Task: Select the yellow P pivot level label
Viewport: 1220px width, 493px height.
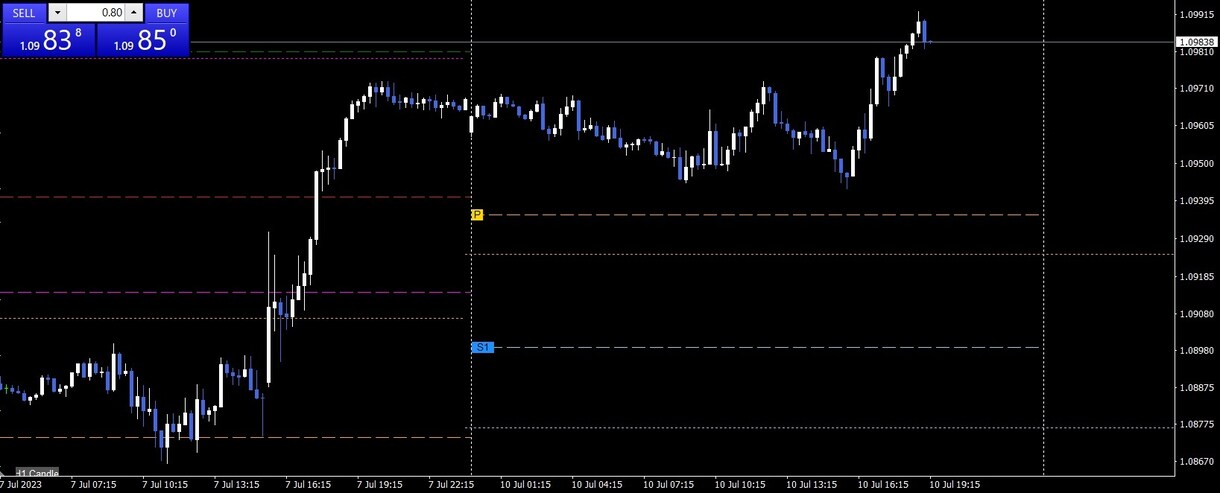Action: [477, 215]
